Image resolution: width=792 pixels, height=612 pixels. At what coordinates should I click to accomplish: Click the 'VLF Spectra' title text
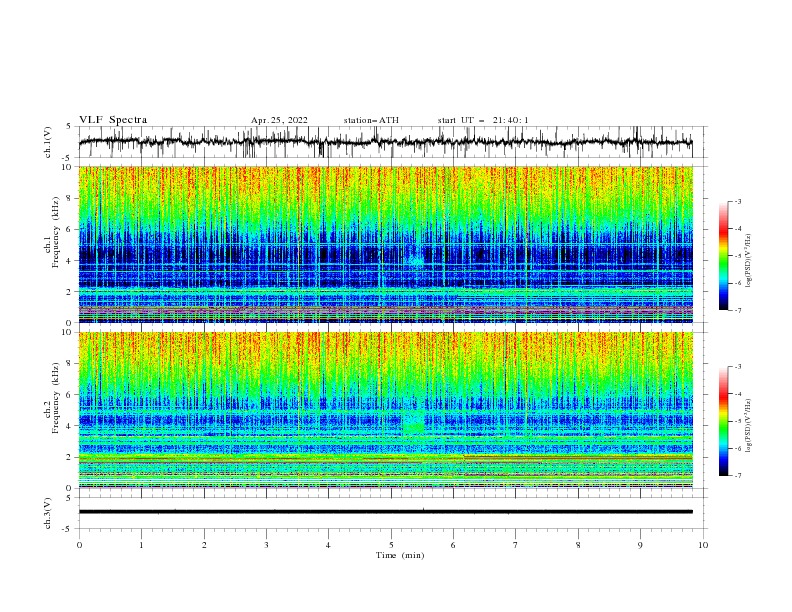(x=113, y=120)
